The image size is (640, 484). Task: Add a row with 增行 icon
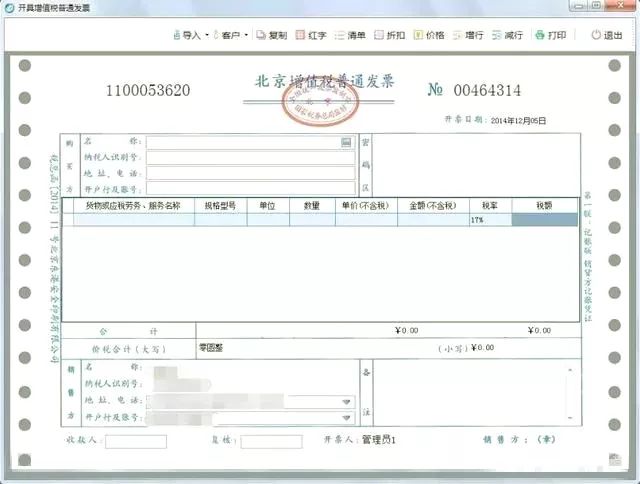[457, 36]
